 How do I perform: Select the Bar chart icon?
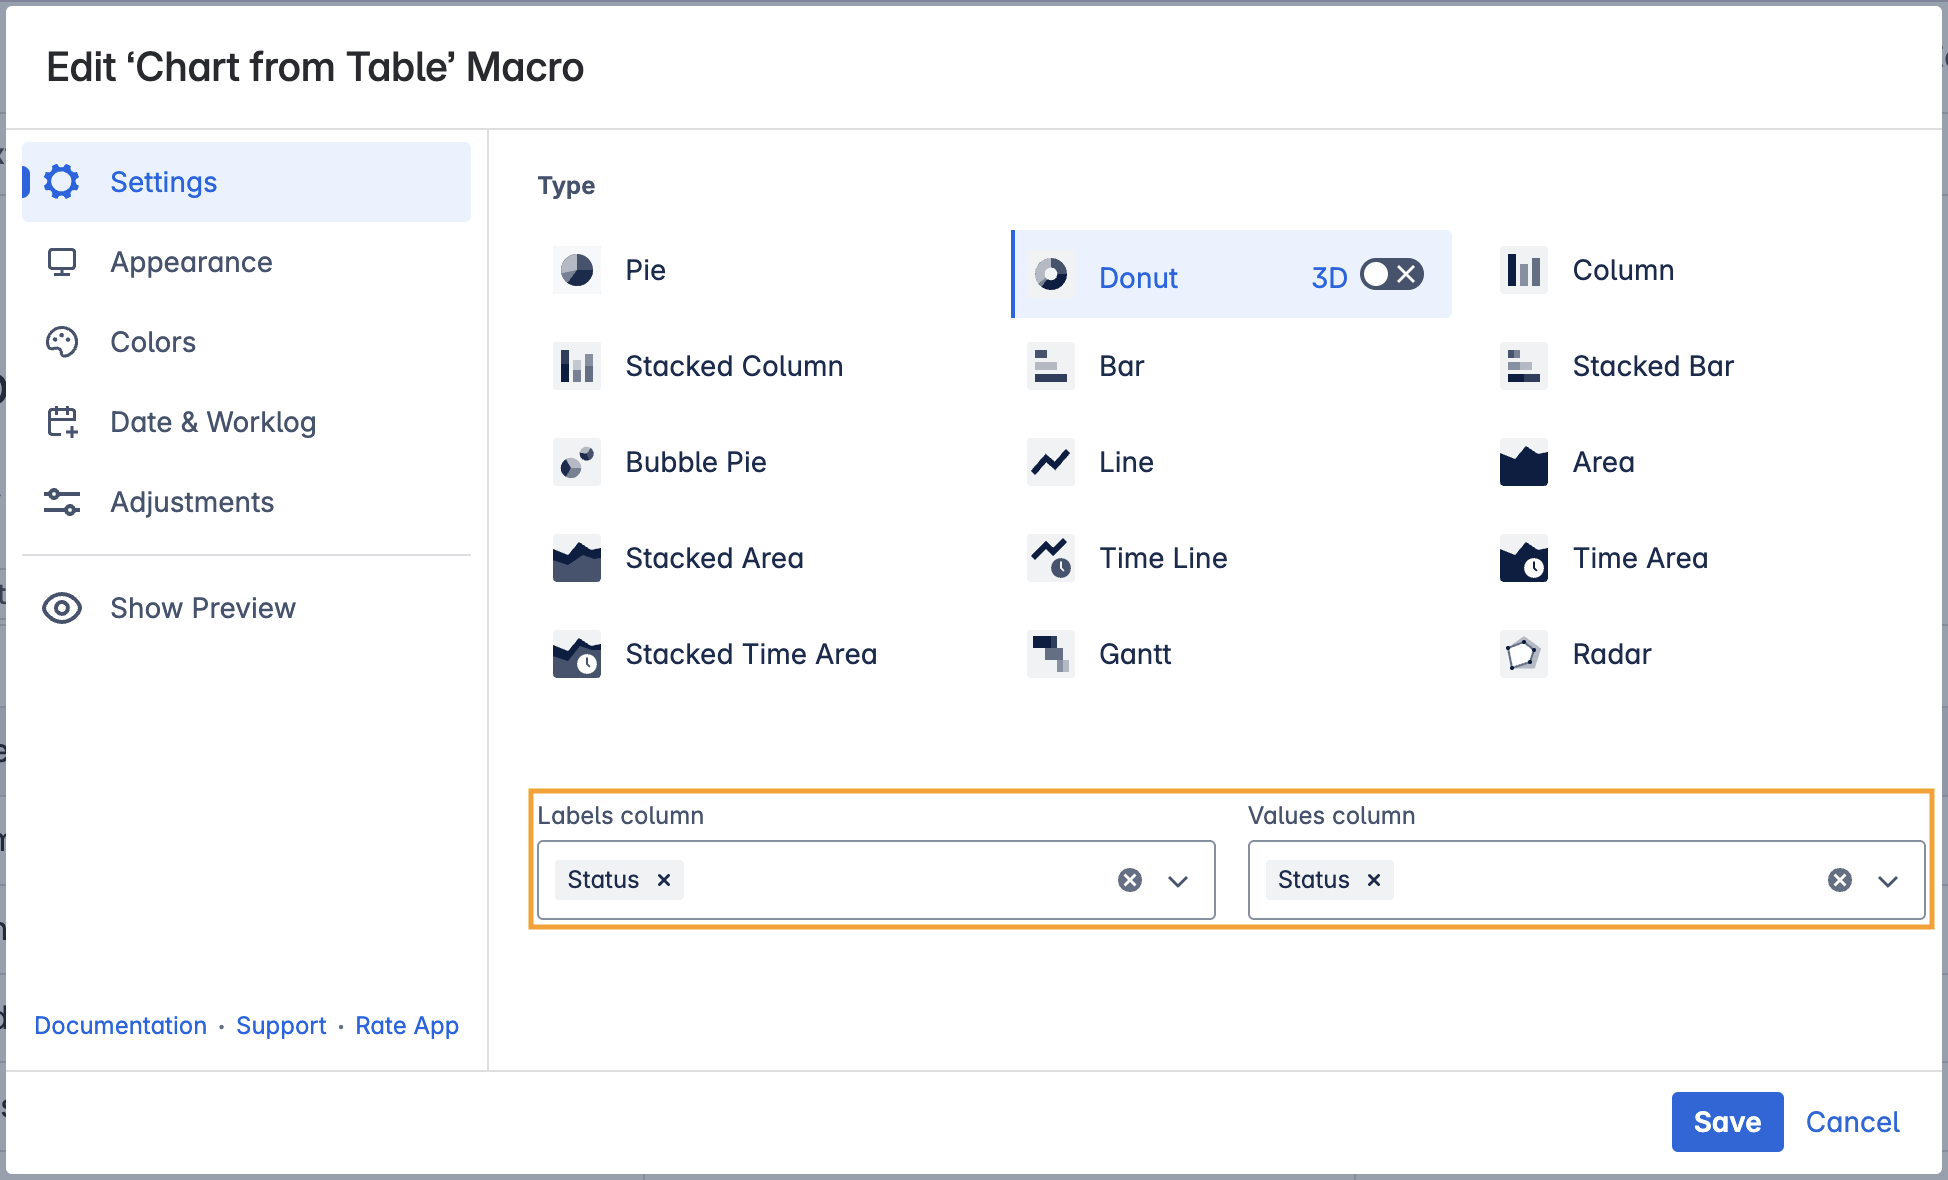(x=1051, y=366)
